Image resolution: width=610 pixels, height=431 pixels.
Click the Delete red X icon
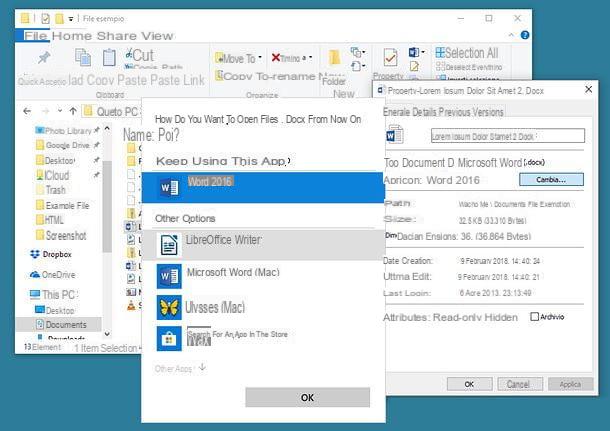coord(276,58)
